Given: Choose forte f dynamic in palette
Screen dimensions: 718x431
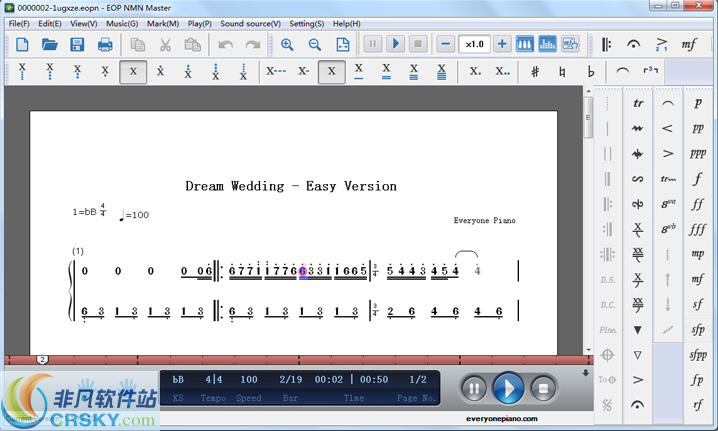Looking at the screenshot, I should click(x=697, y=179).
